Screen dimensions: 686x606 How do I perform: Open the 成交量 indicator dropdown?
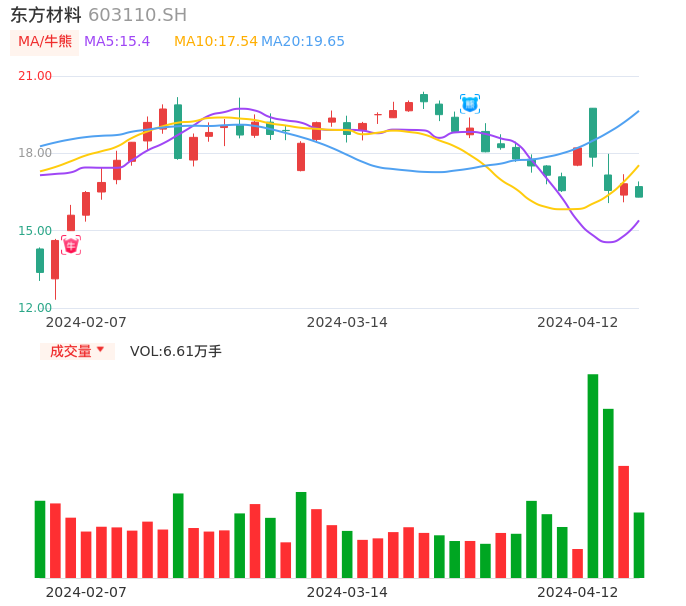[77, 351]
